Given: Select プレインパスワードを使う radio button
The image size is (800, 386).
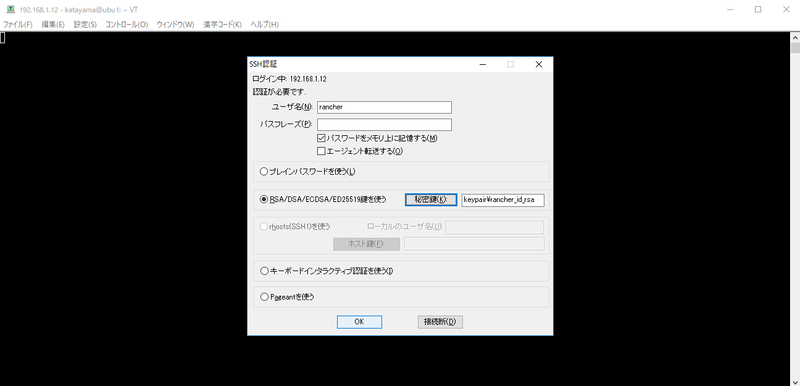Looking at the screenshot, I should 264,172.
